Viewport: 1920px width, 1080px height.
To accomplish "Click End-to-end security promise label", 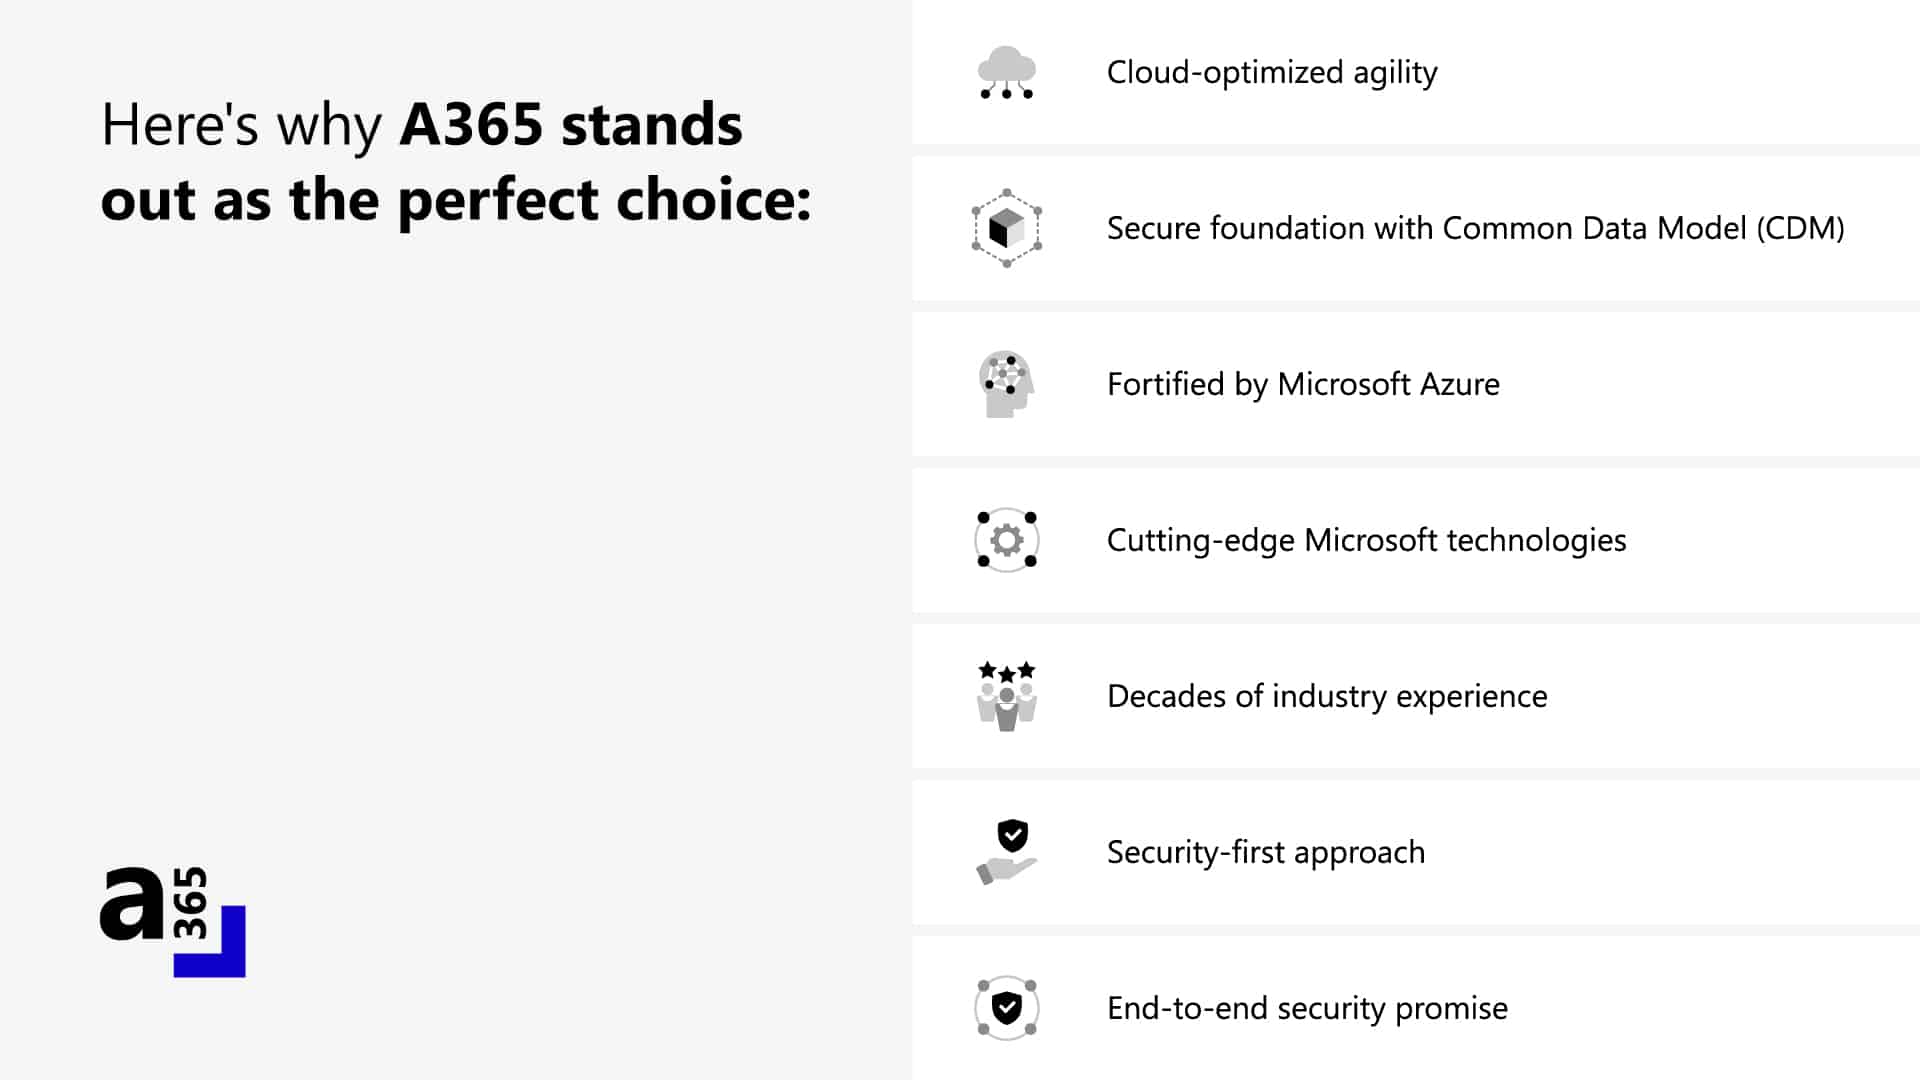I will point(1307,1009).
